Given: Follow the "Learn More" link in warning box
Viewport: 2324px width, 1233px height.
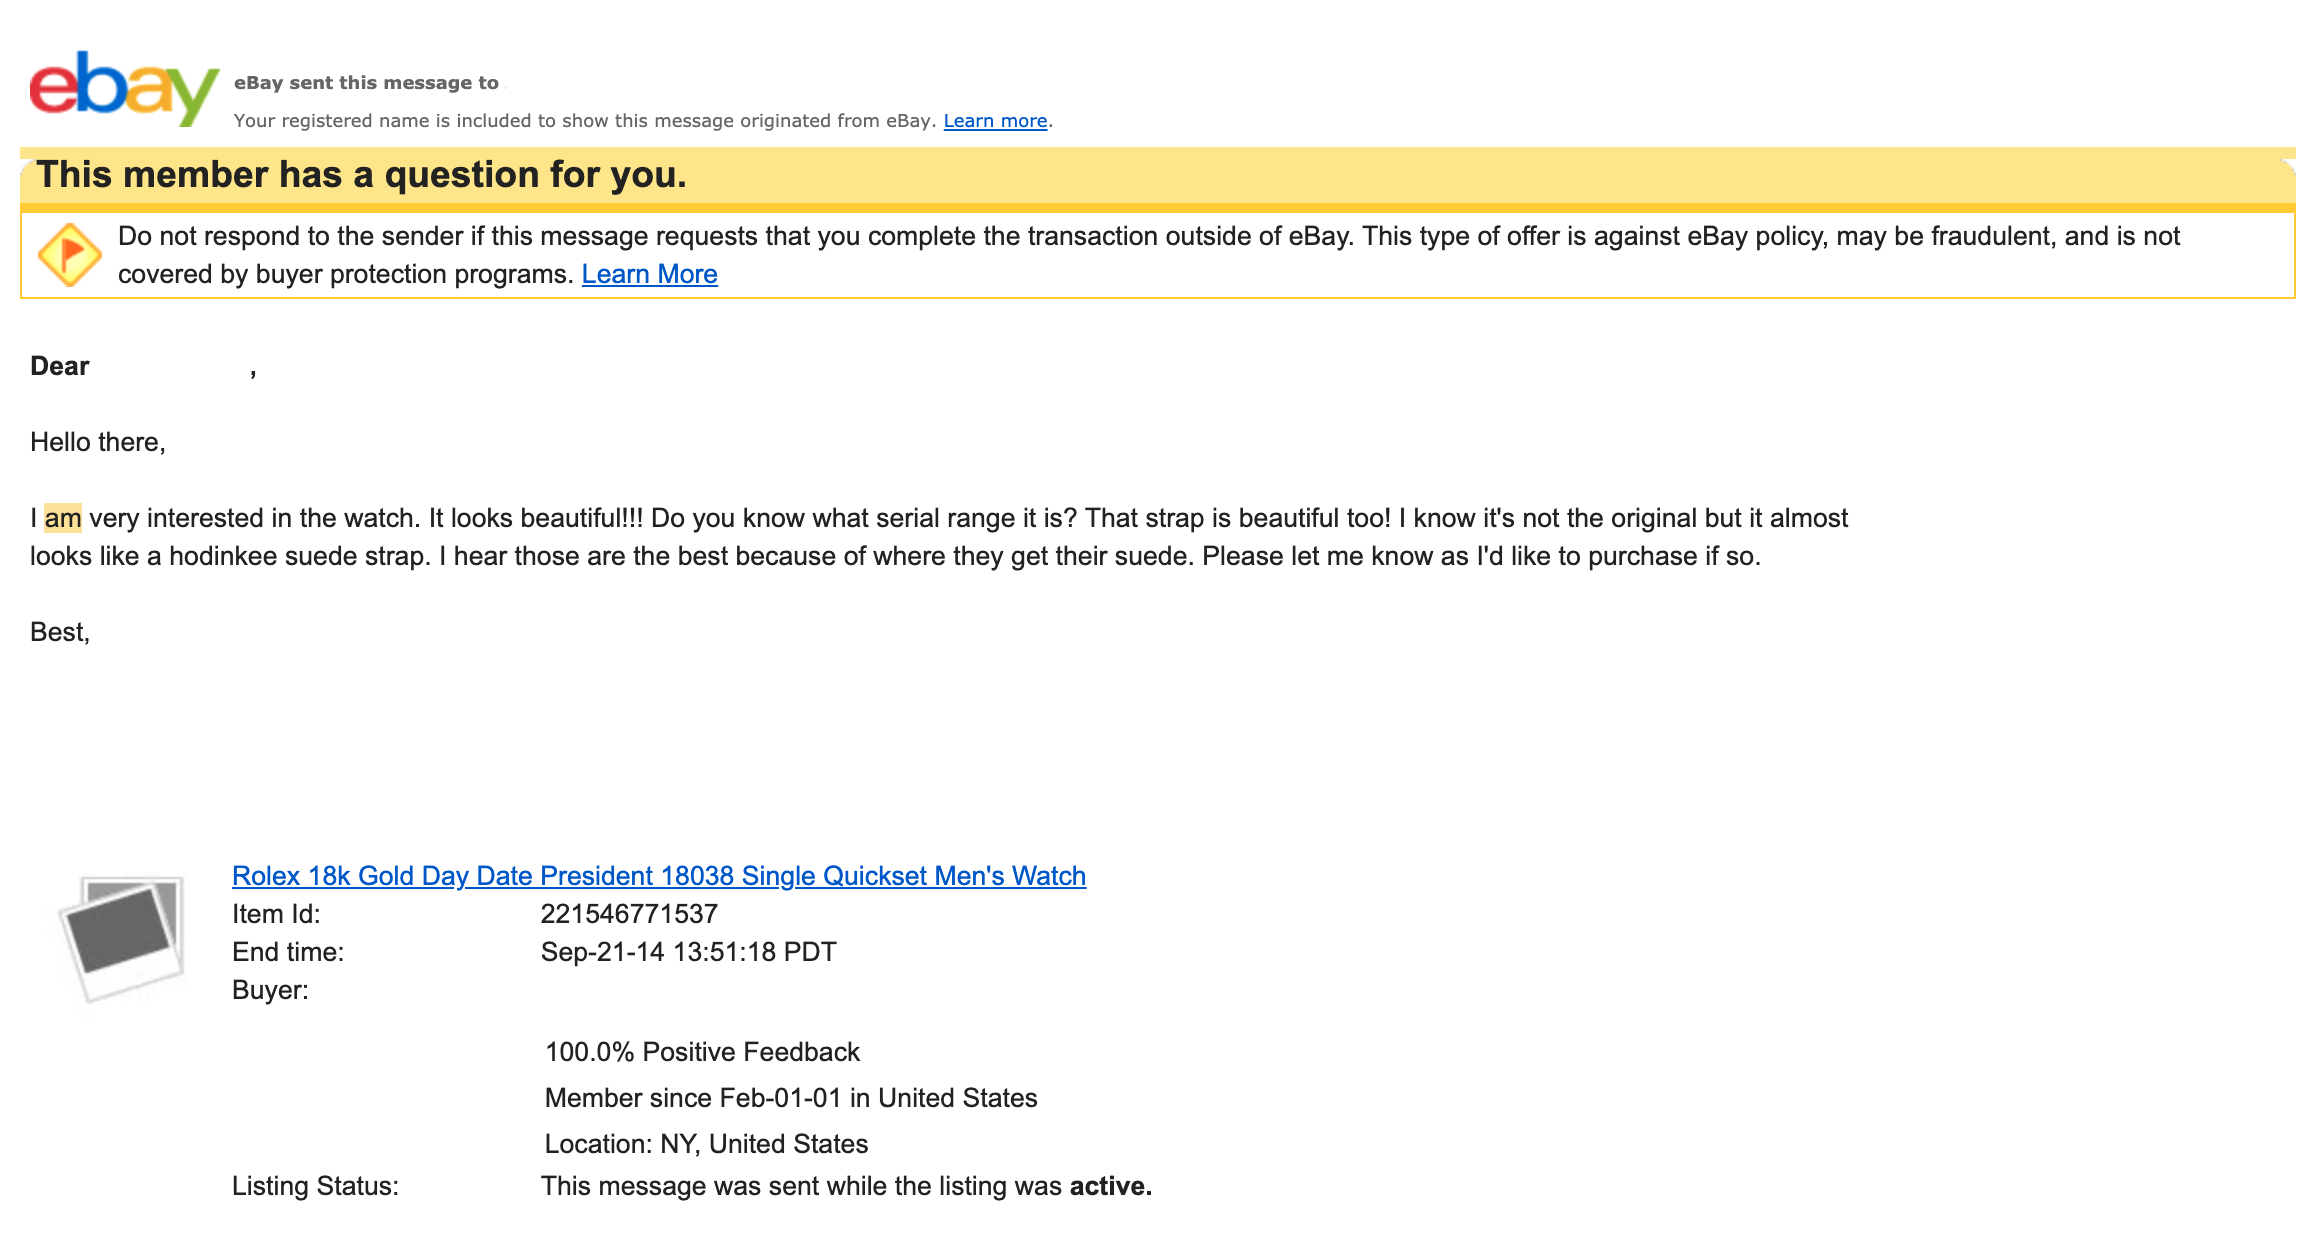Looking at the screenshot, I should tap(649, 274).
